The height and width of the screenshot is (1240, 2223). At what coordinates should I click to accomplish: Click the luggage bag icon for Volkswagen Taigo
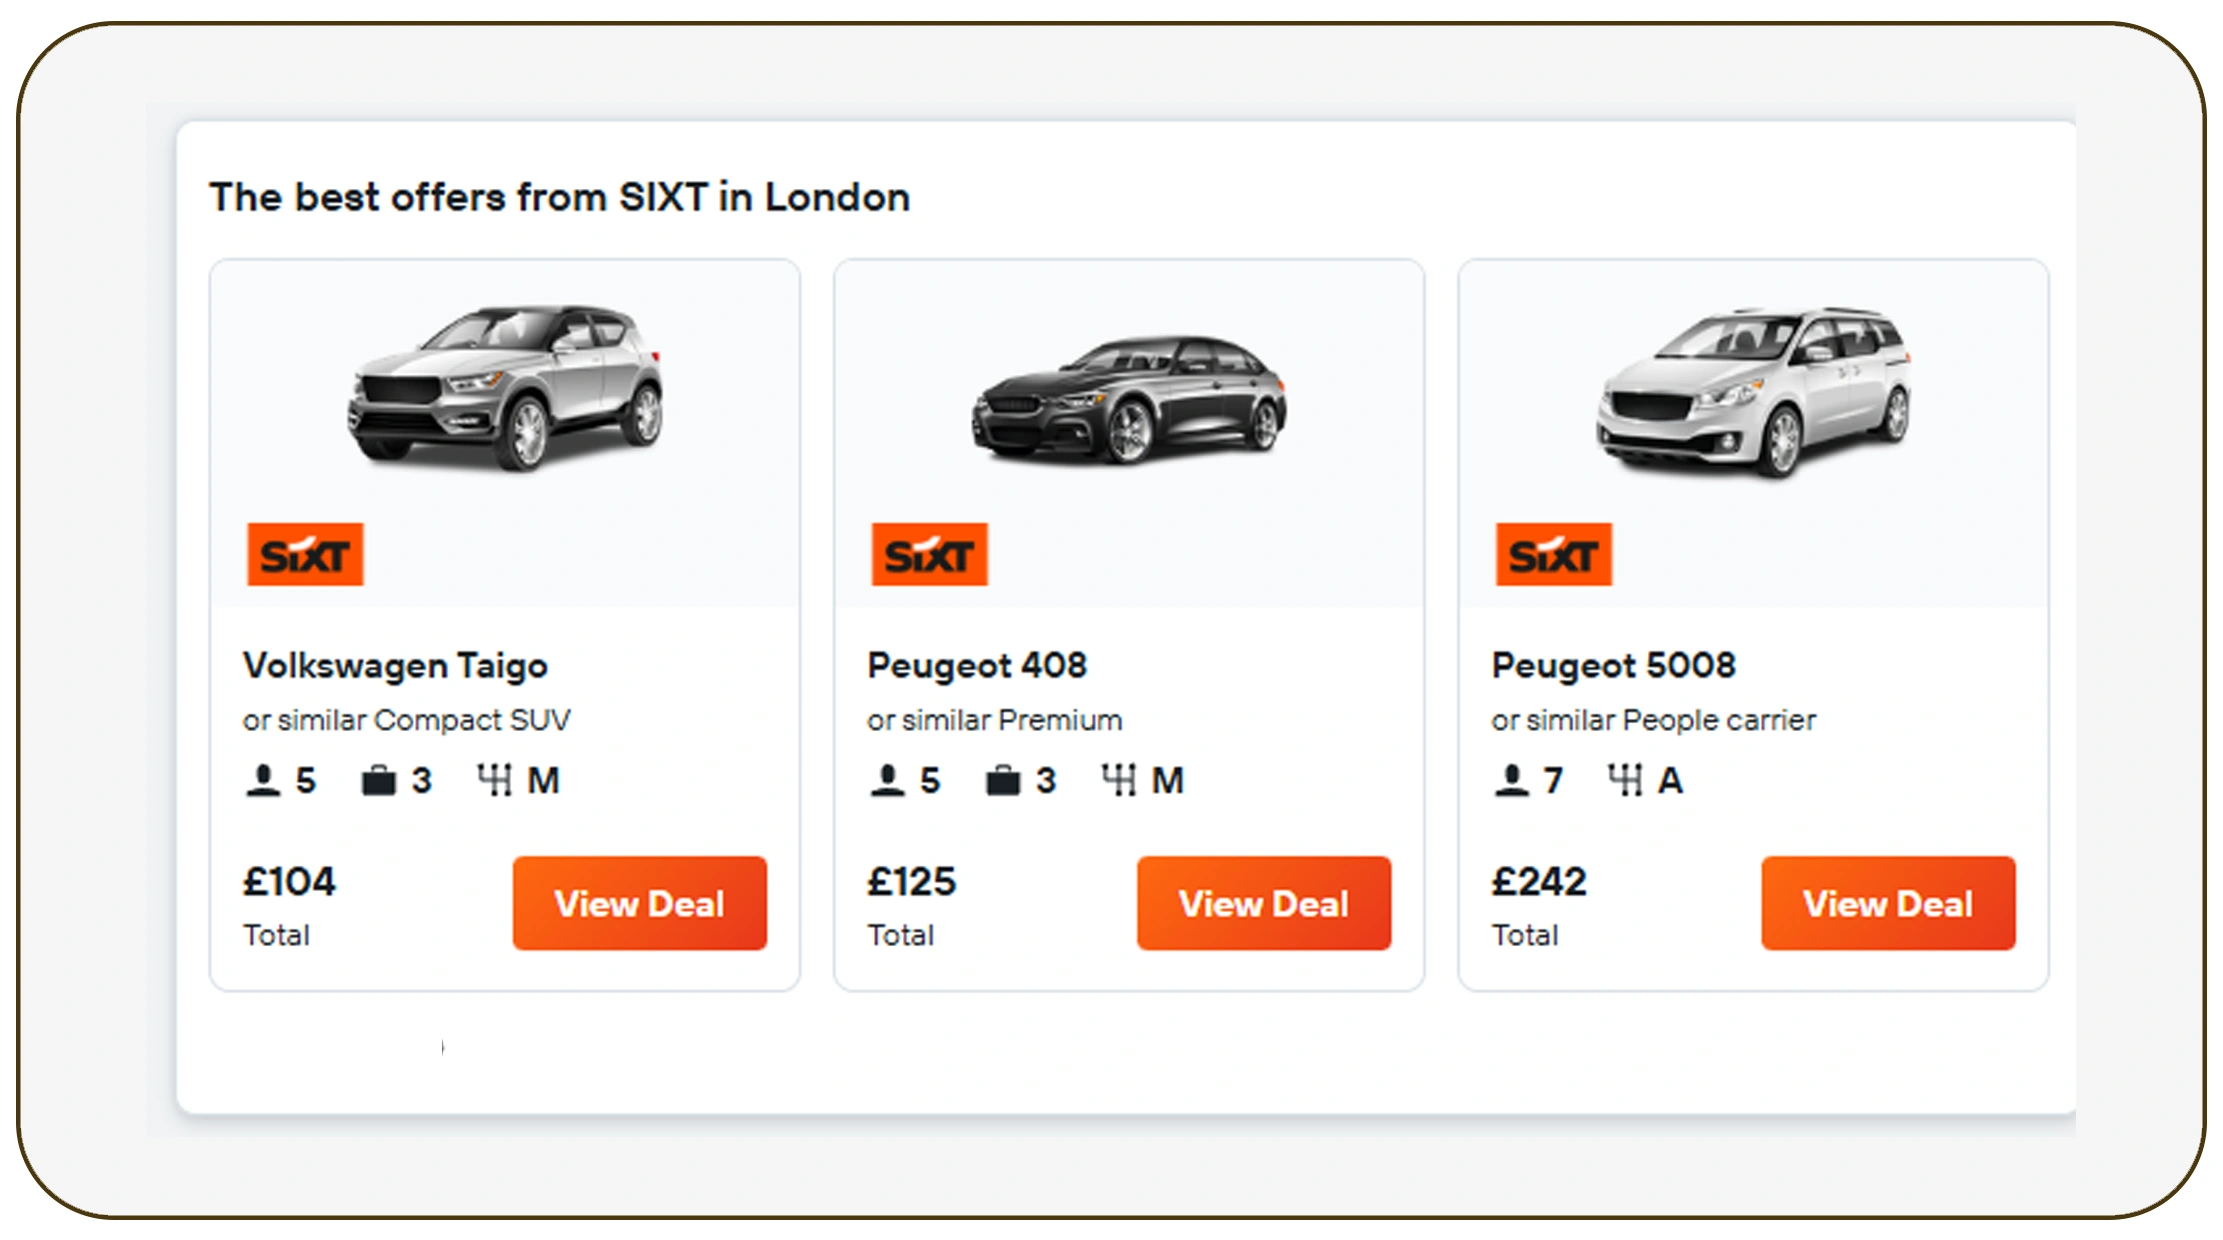click(x=378, y=780)
